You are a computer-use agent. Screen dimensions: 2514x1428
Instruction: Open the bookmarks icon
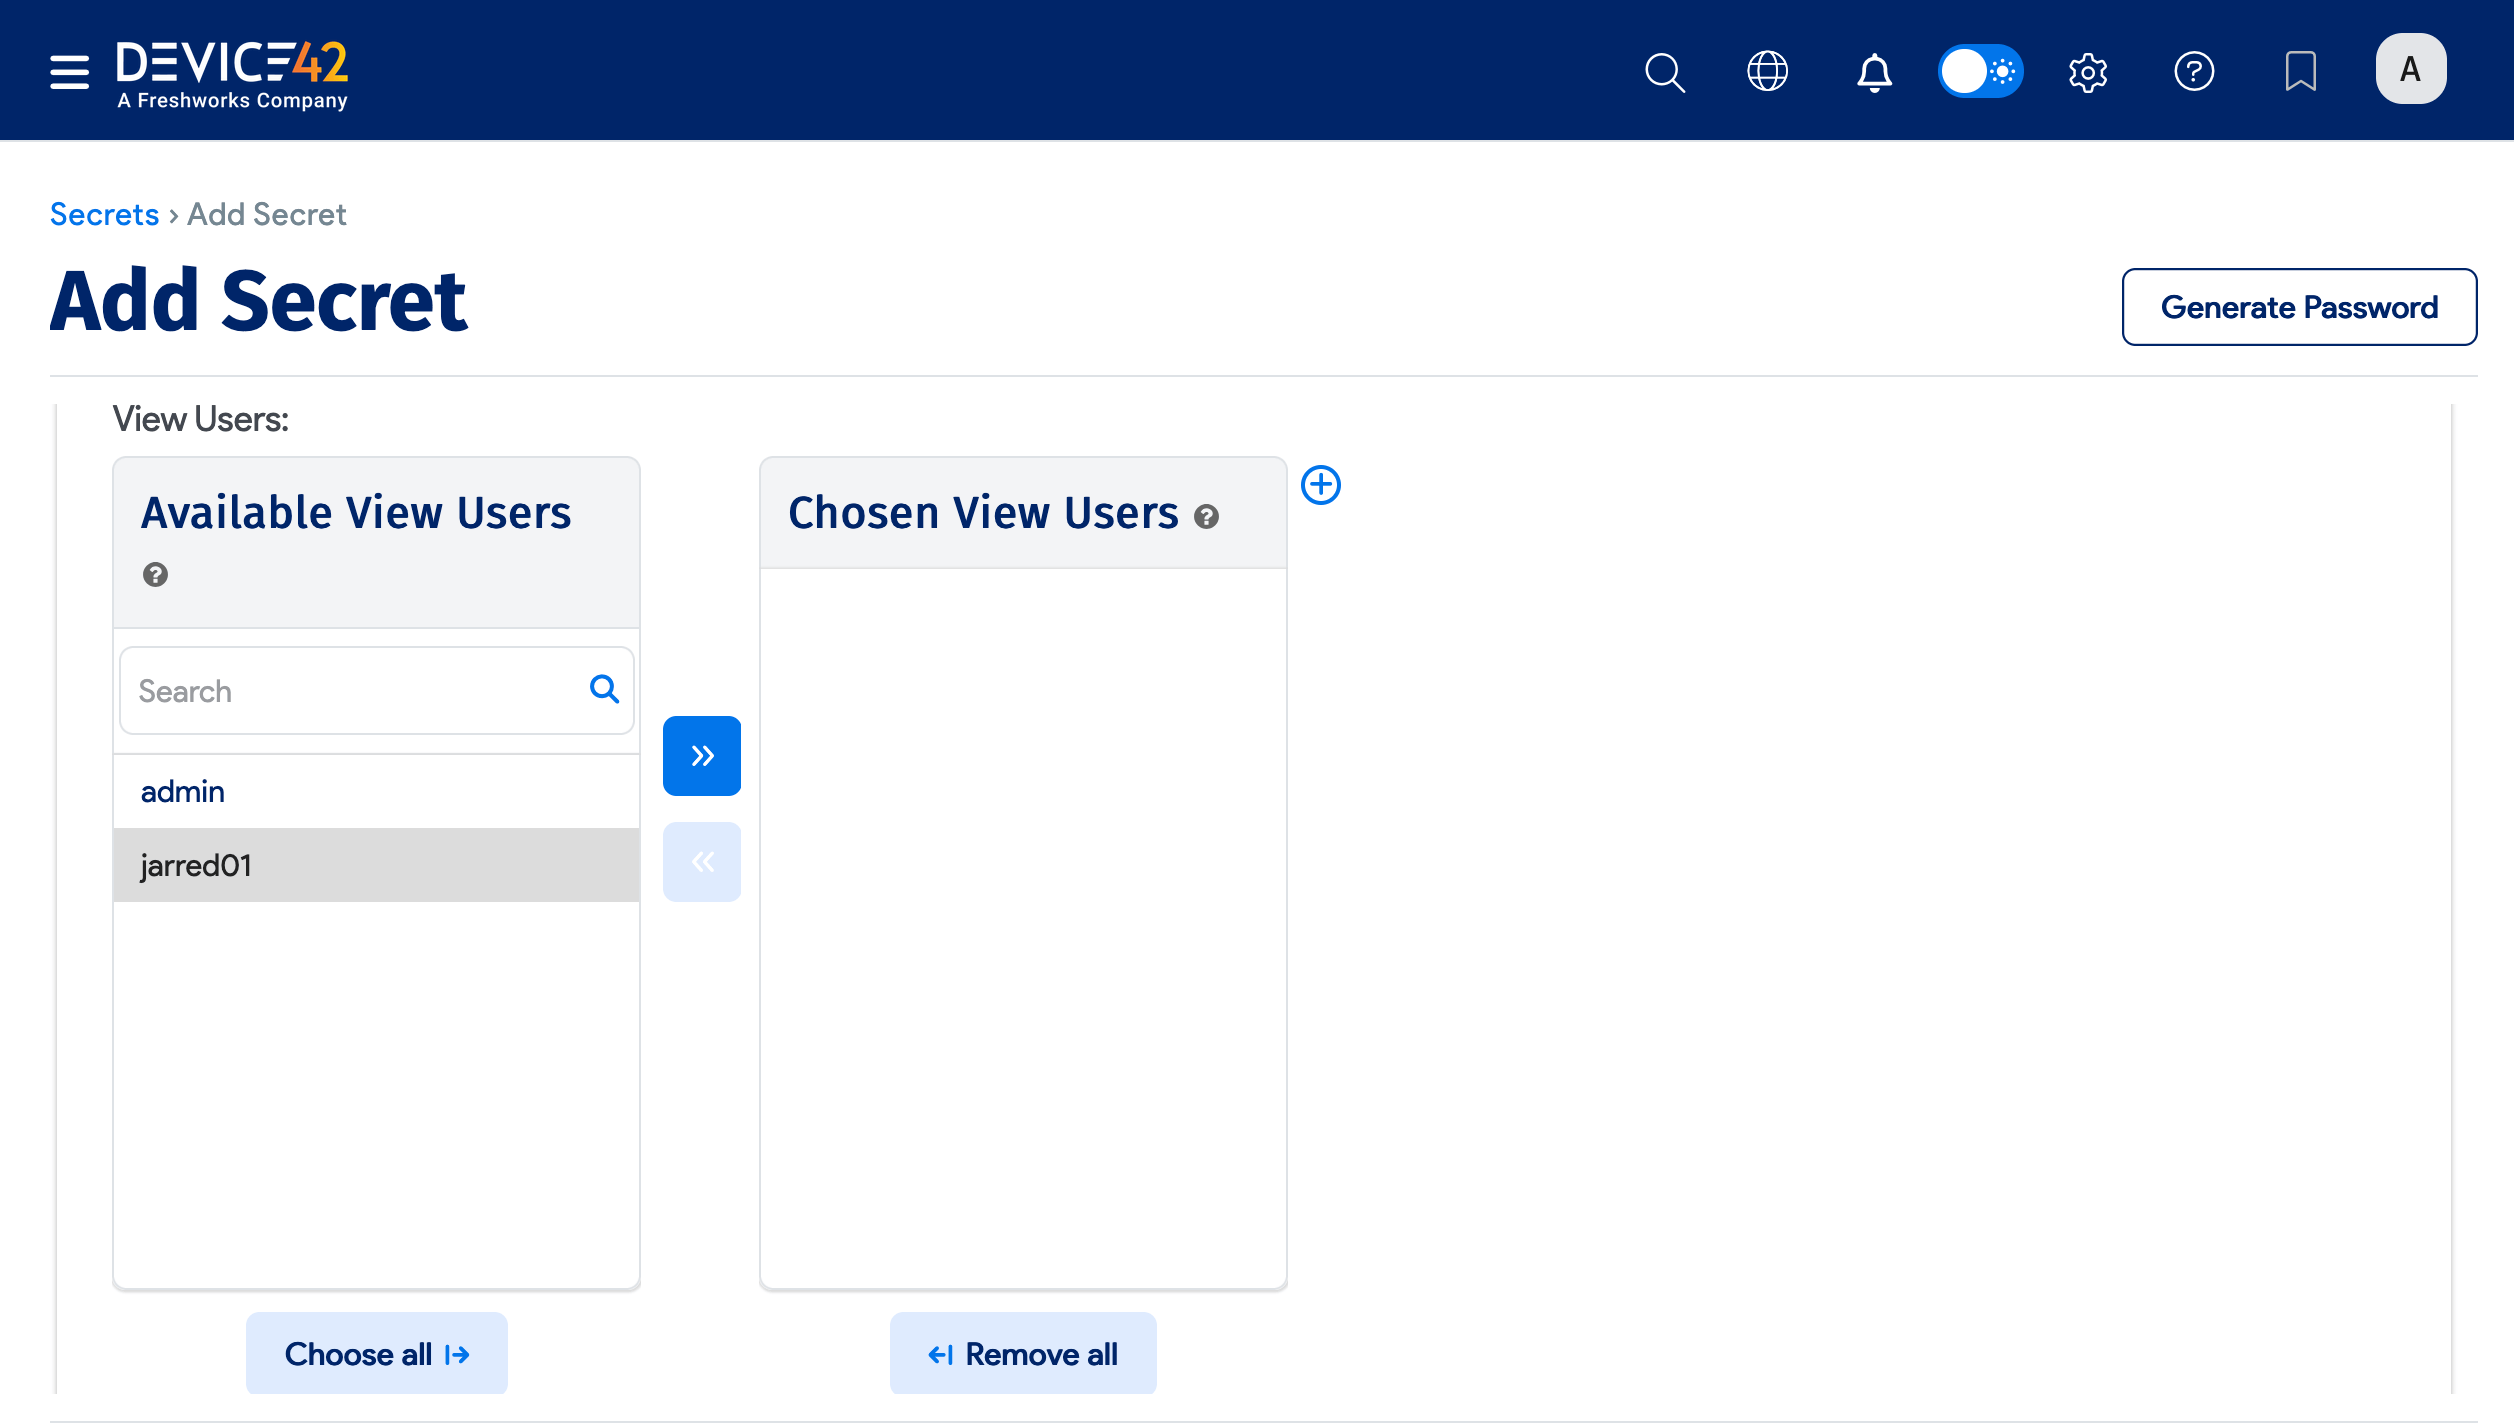2300,71
